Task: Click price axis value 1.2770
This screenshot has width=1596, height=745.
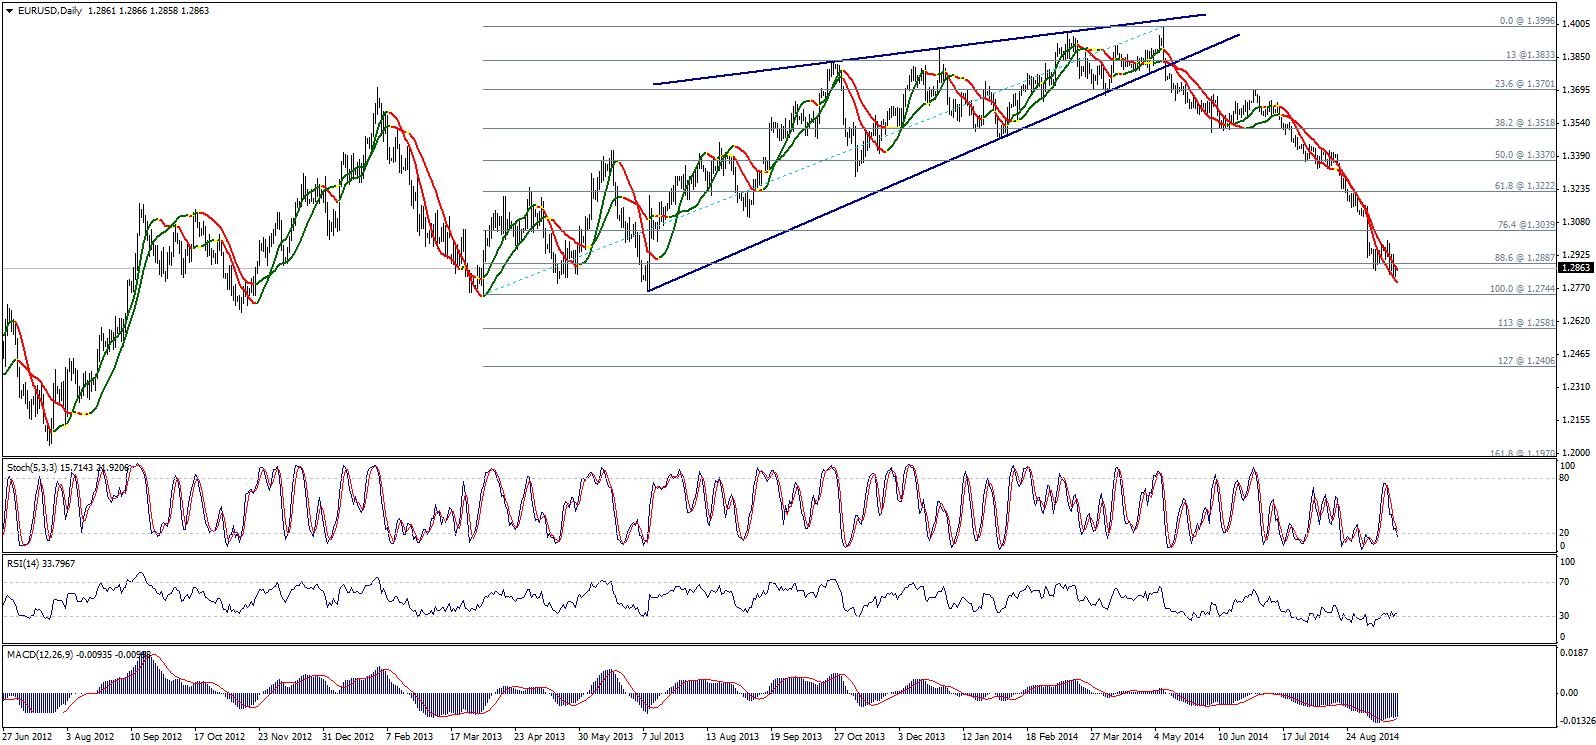Action: click(x=1576, y=288)
